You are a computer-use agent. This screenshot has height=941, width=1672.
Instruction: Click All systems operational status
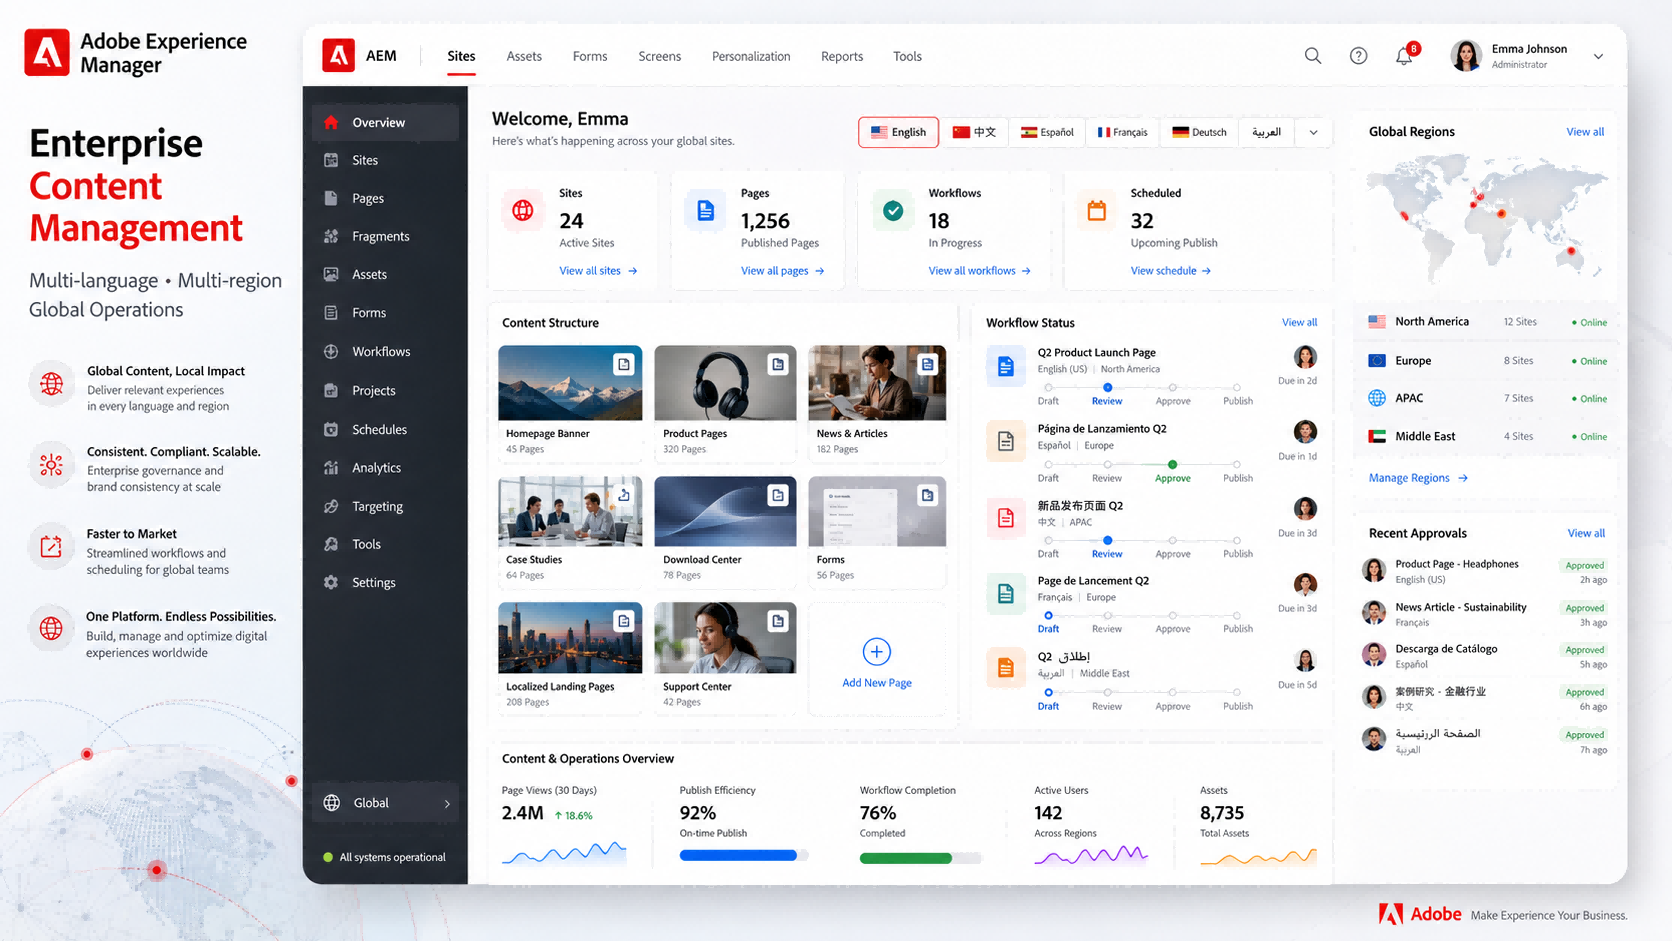[385, 857]
